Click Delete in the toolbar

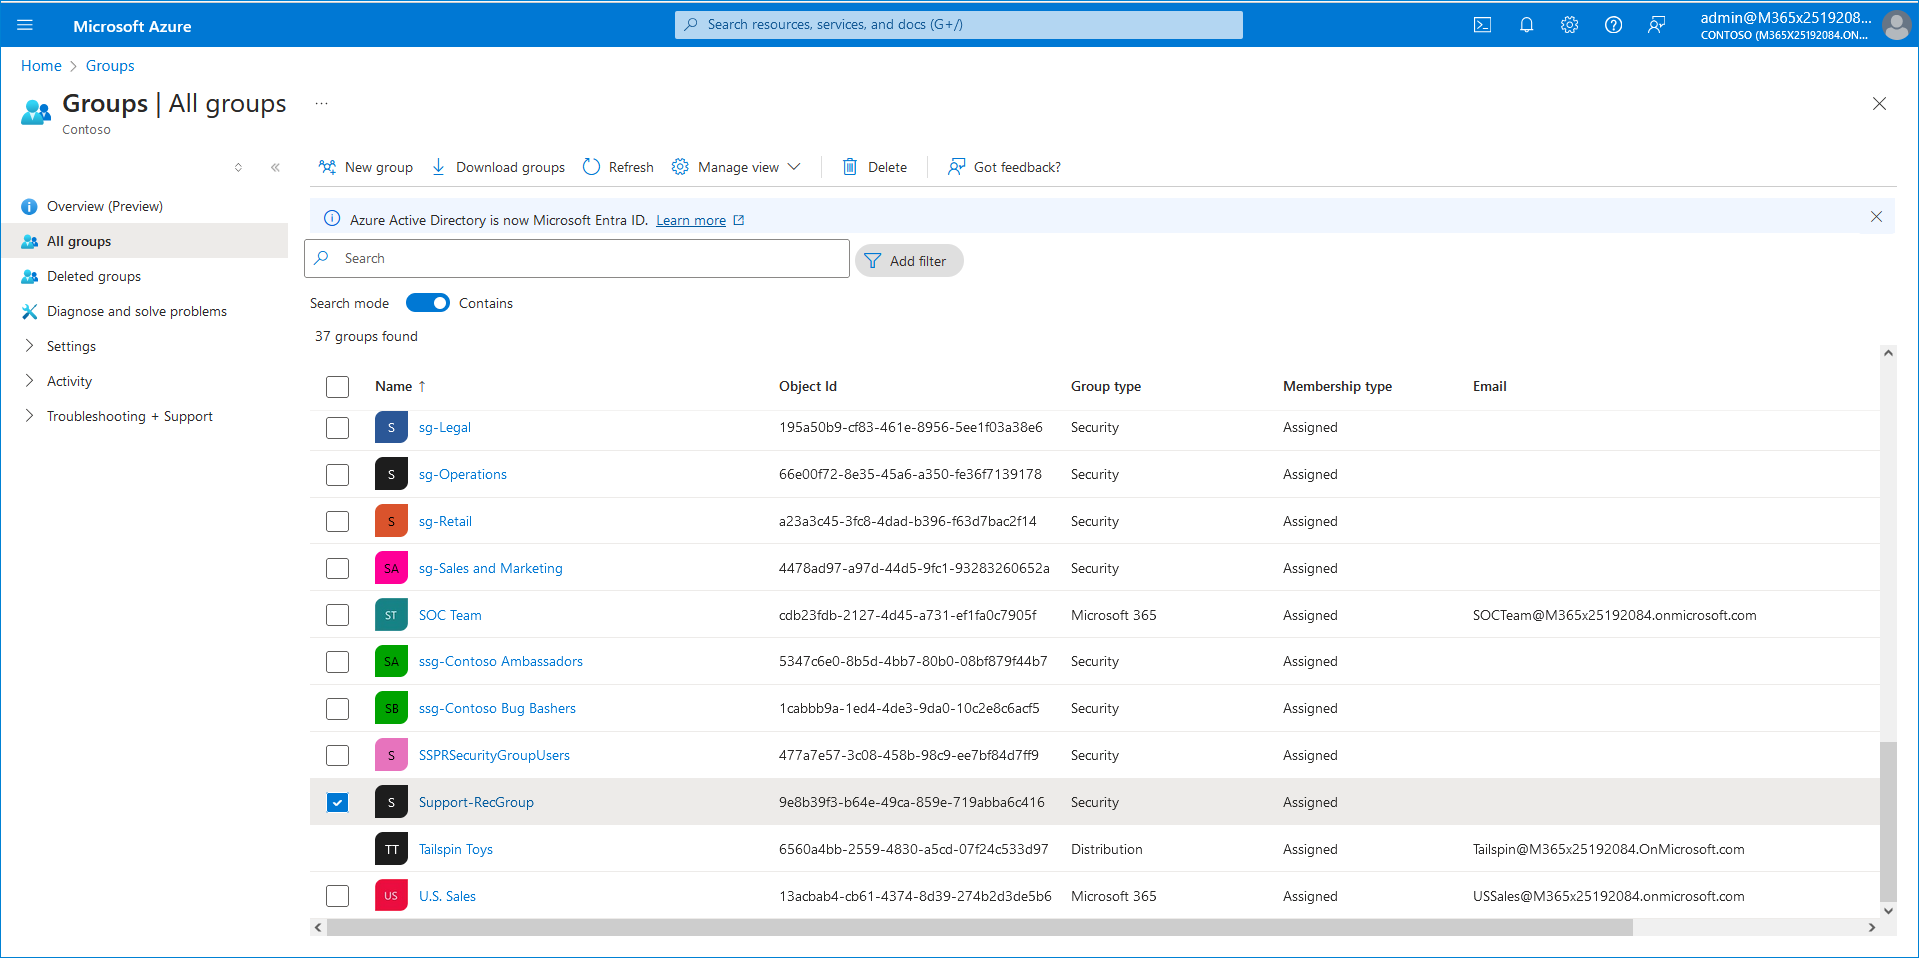(x=875, y=167)
